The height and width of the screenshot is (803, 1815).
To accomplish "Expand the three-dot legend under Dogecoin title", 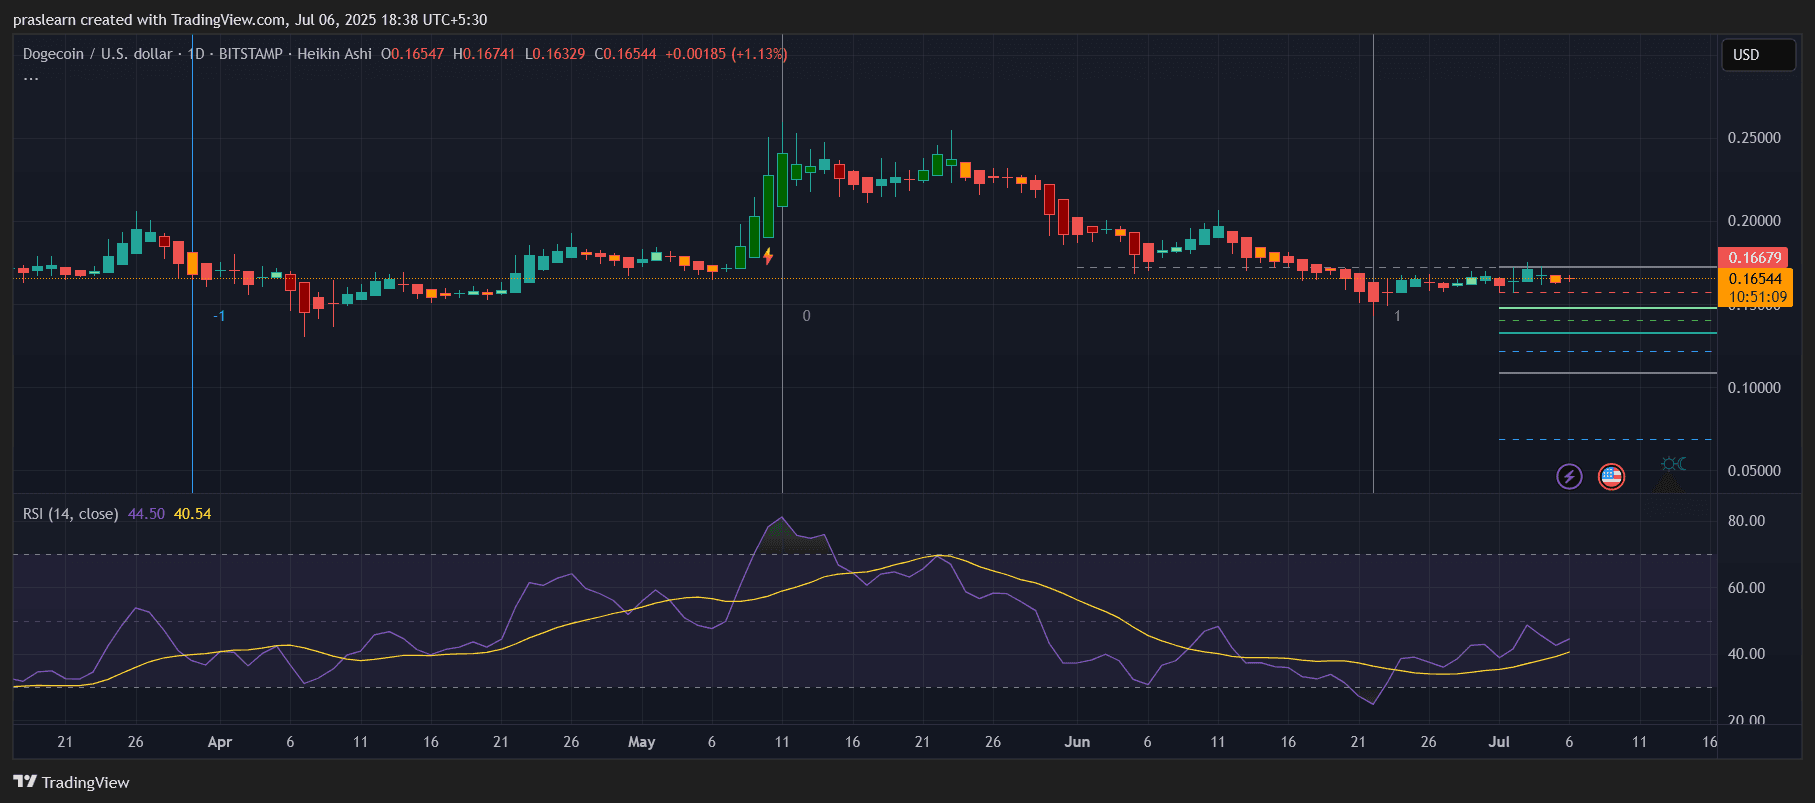I will click(x=31, y=78).
